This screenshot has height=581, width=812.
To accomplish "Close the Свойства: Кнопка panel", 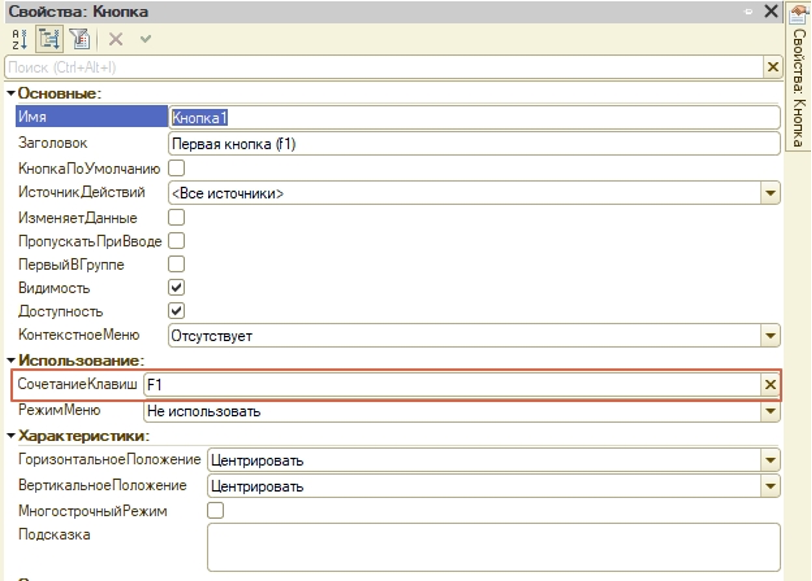I will [771, 11].
